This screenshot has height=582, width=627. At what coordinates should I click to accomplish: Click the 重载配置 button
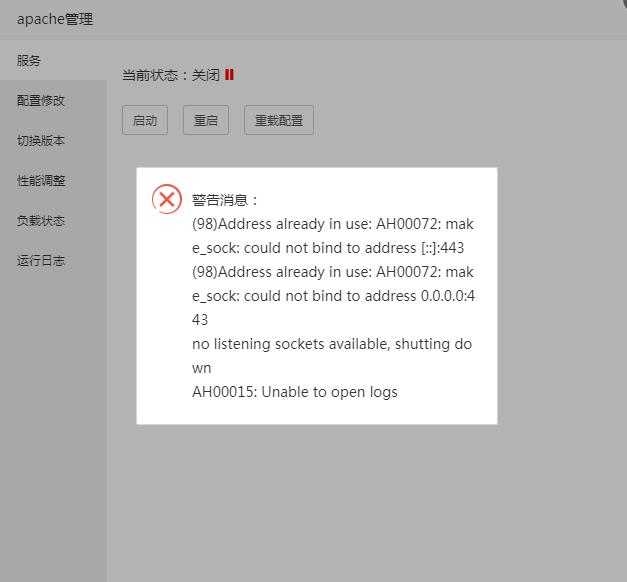pyautogui.click(x=279, y=120)
